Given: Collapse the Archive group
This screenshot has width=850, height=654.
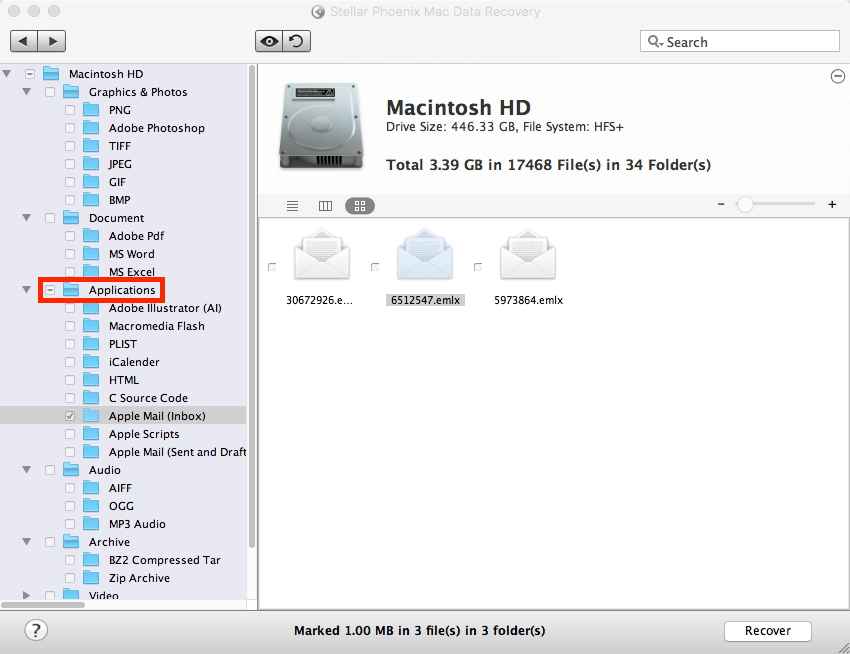Looking at the screenshot, I should [27, 542].
